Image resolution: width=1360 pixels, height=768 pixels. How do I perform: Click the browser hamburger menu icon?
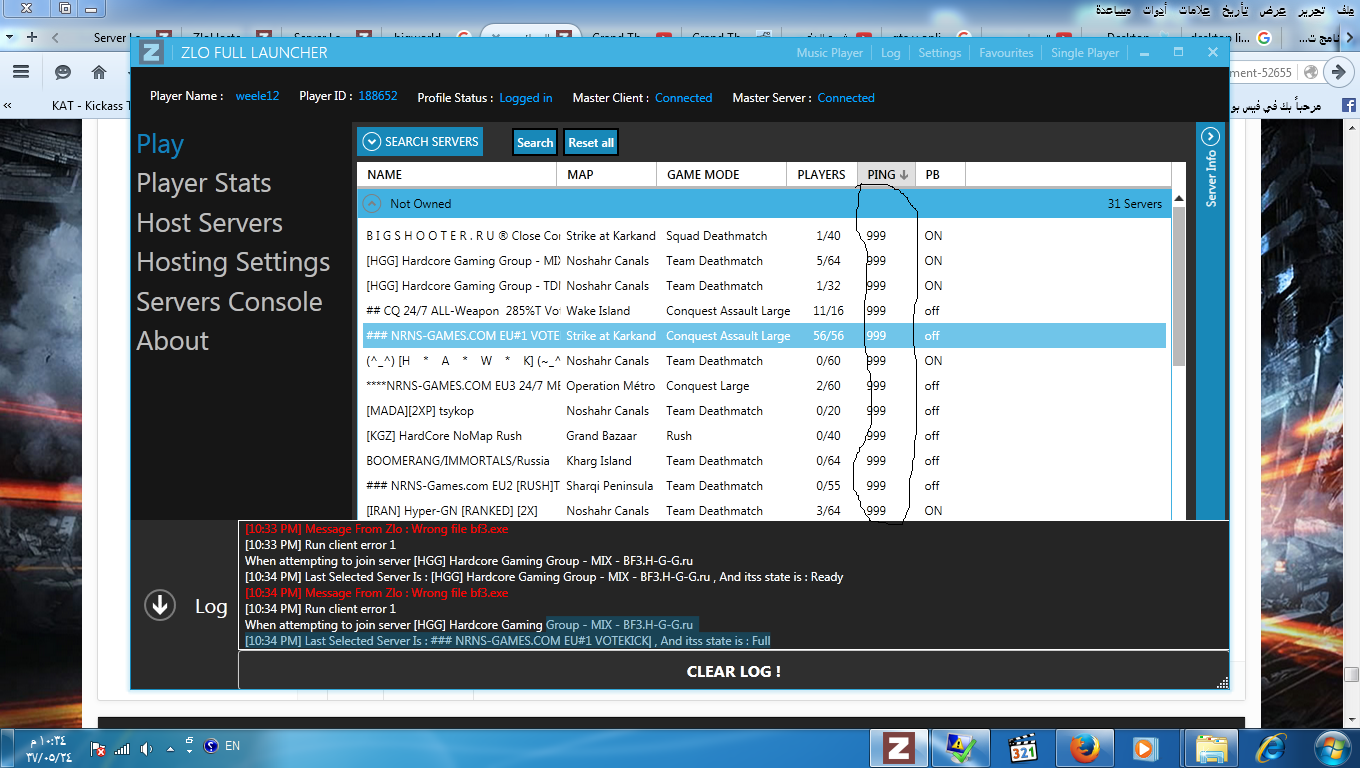coord(21,72)
